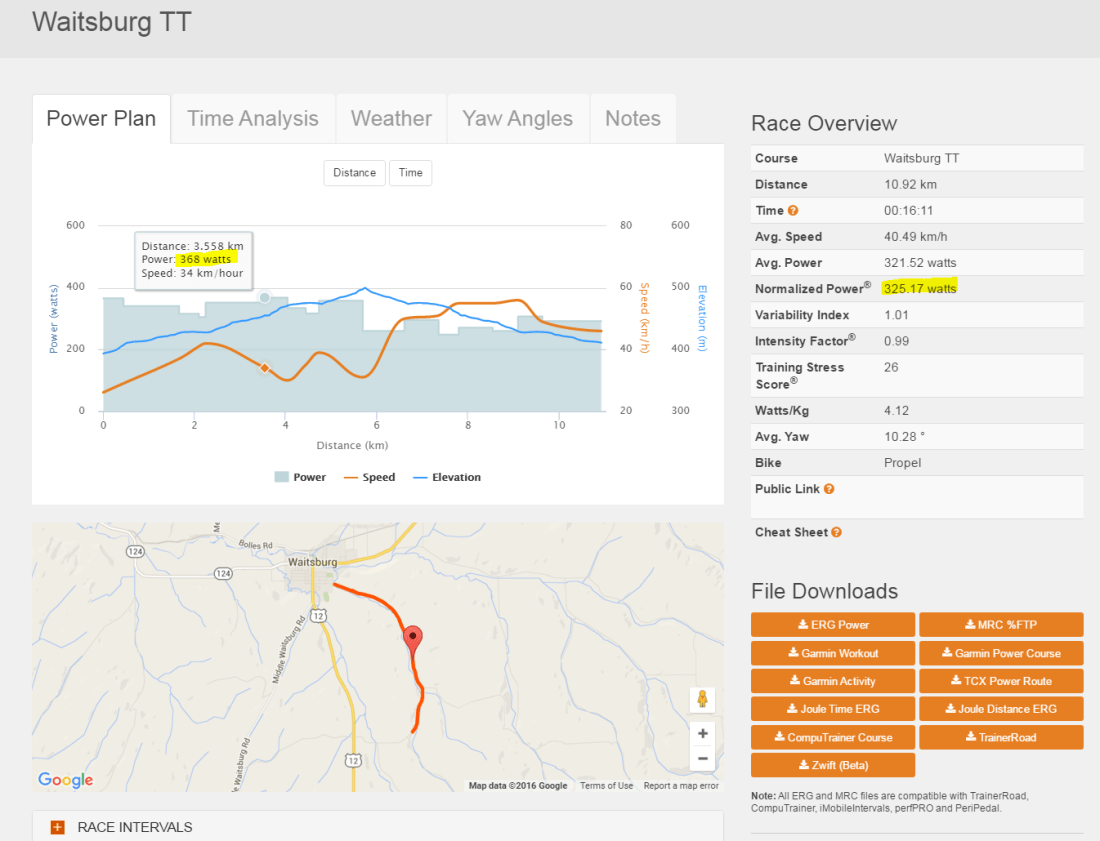Switch chart x-axis to Time

point(410,173)
